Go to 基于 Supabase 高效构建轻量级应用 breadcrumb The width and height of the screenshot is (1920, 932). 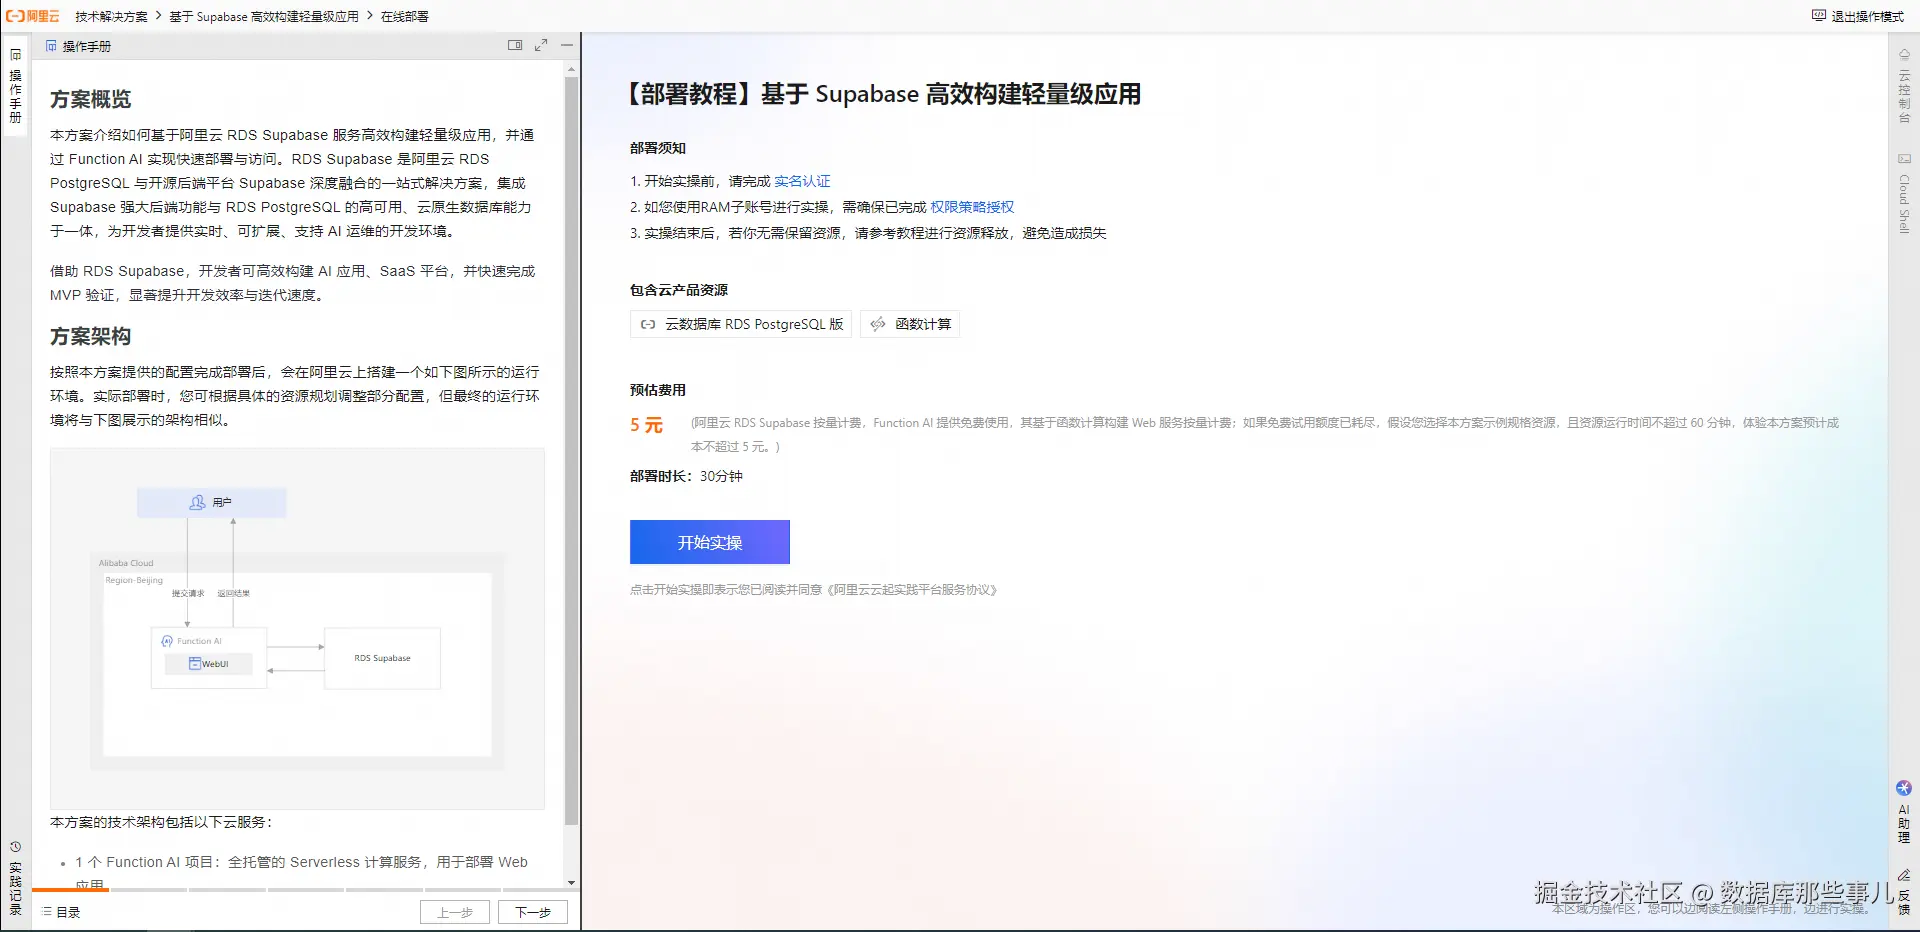coord(264,16)
